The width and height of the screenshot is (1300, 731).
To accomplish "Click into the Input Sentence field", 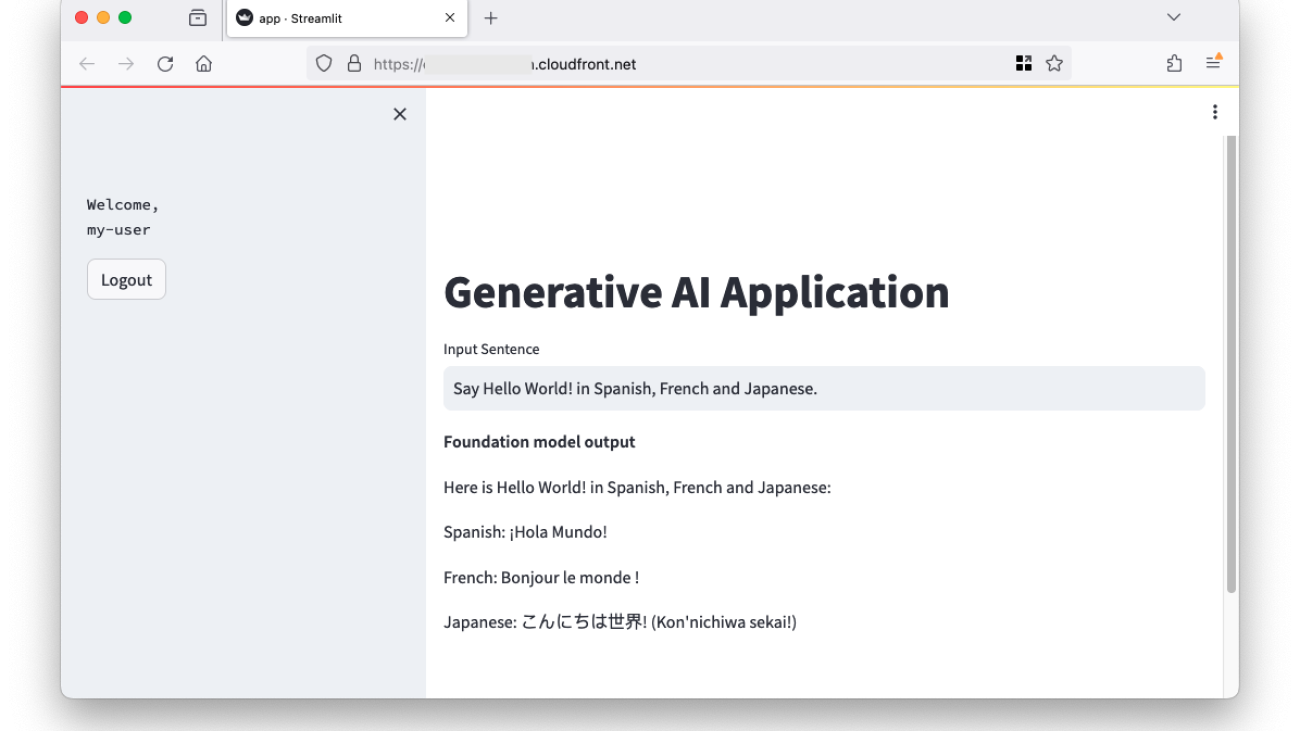I will point(824,388).
